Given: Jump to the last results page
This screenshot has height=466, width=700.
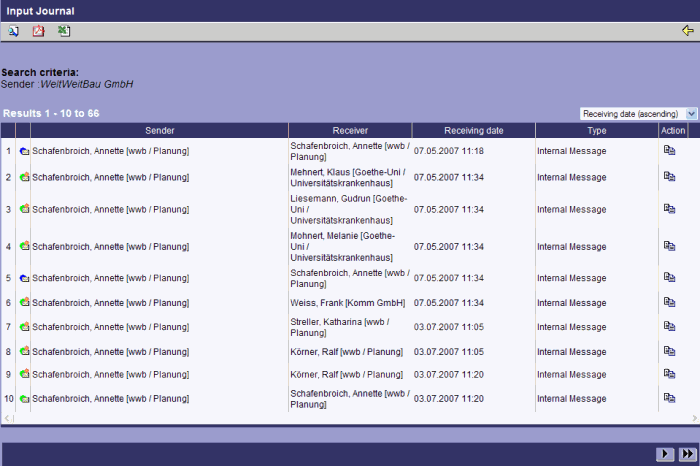Looking at the screenshot, I should coord(687,454).
